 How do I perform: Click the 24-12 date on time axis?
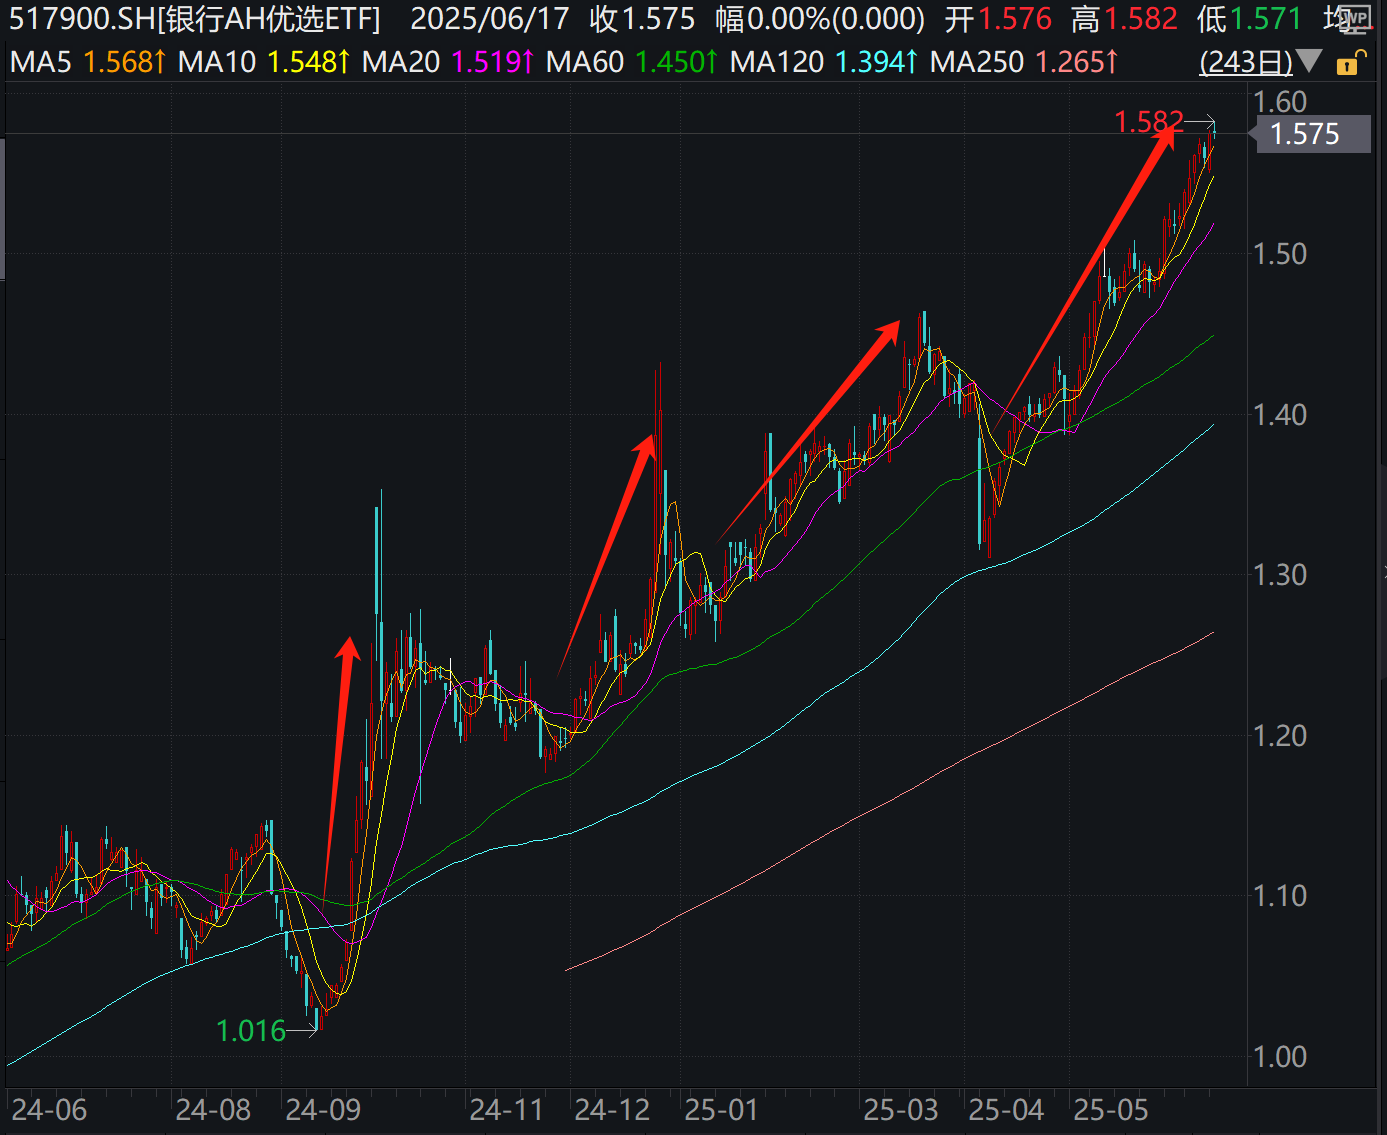(612, 1110)
